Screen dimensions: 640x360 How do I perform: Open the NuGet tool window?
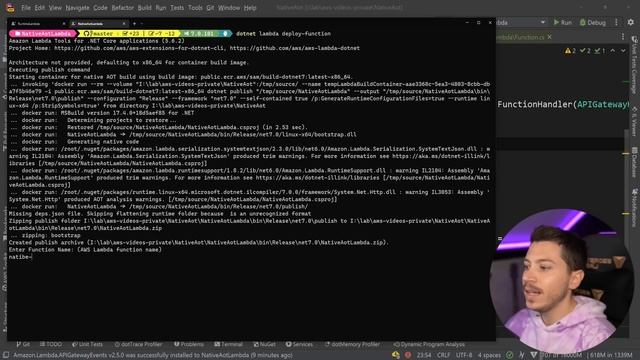pos(264,344)
